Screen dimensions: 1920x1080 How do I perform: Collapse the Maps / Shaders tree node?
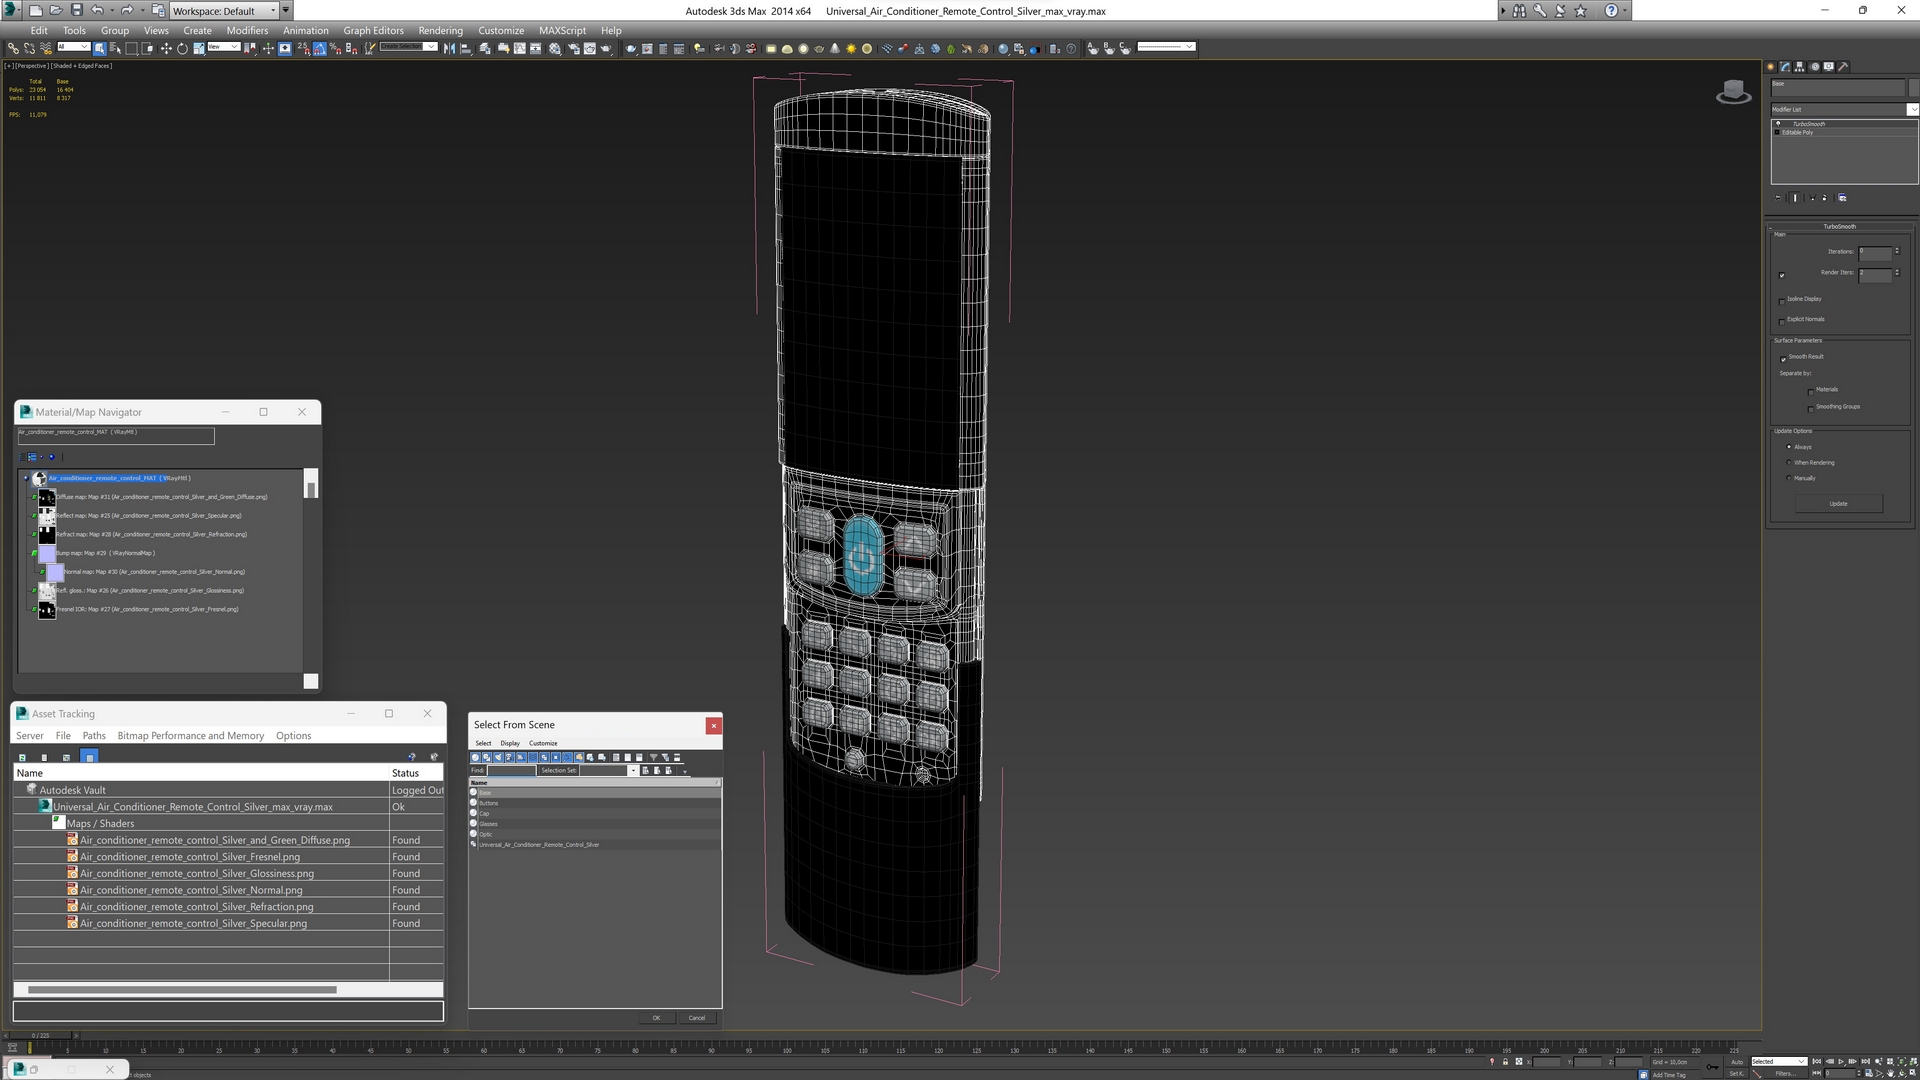point(58,822)
